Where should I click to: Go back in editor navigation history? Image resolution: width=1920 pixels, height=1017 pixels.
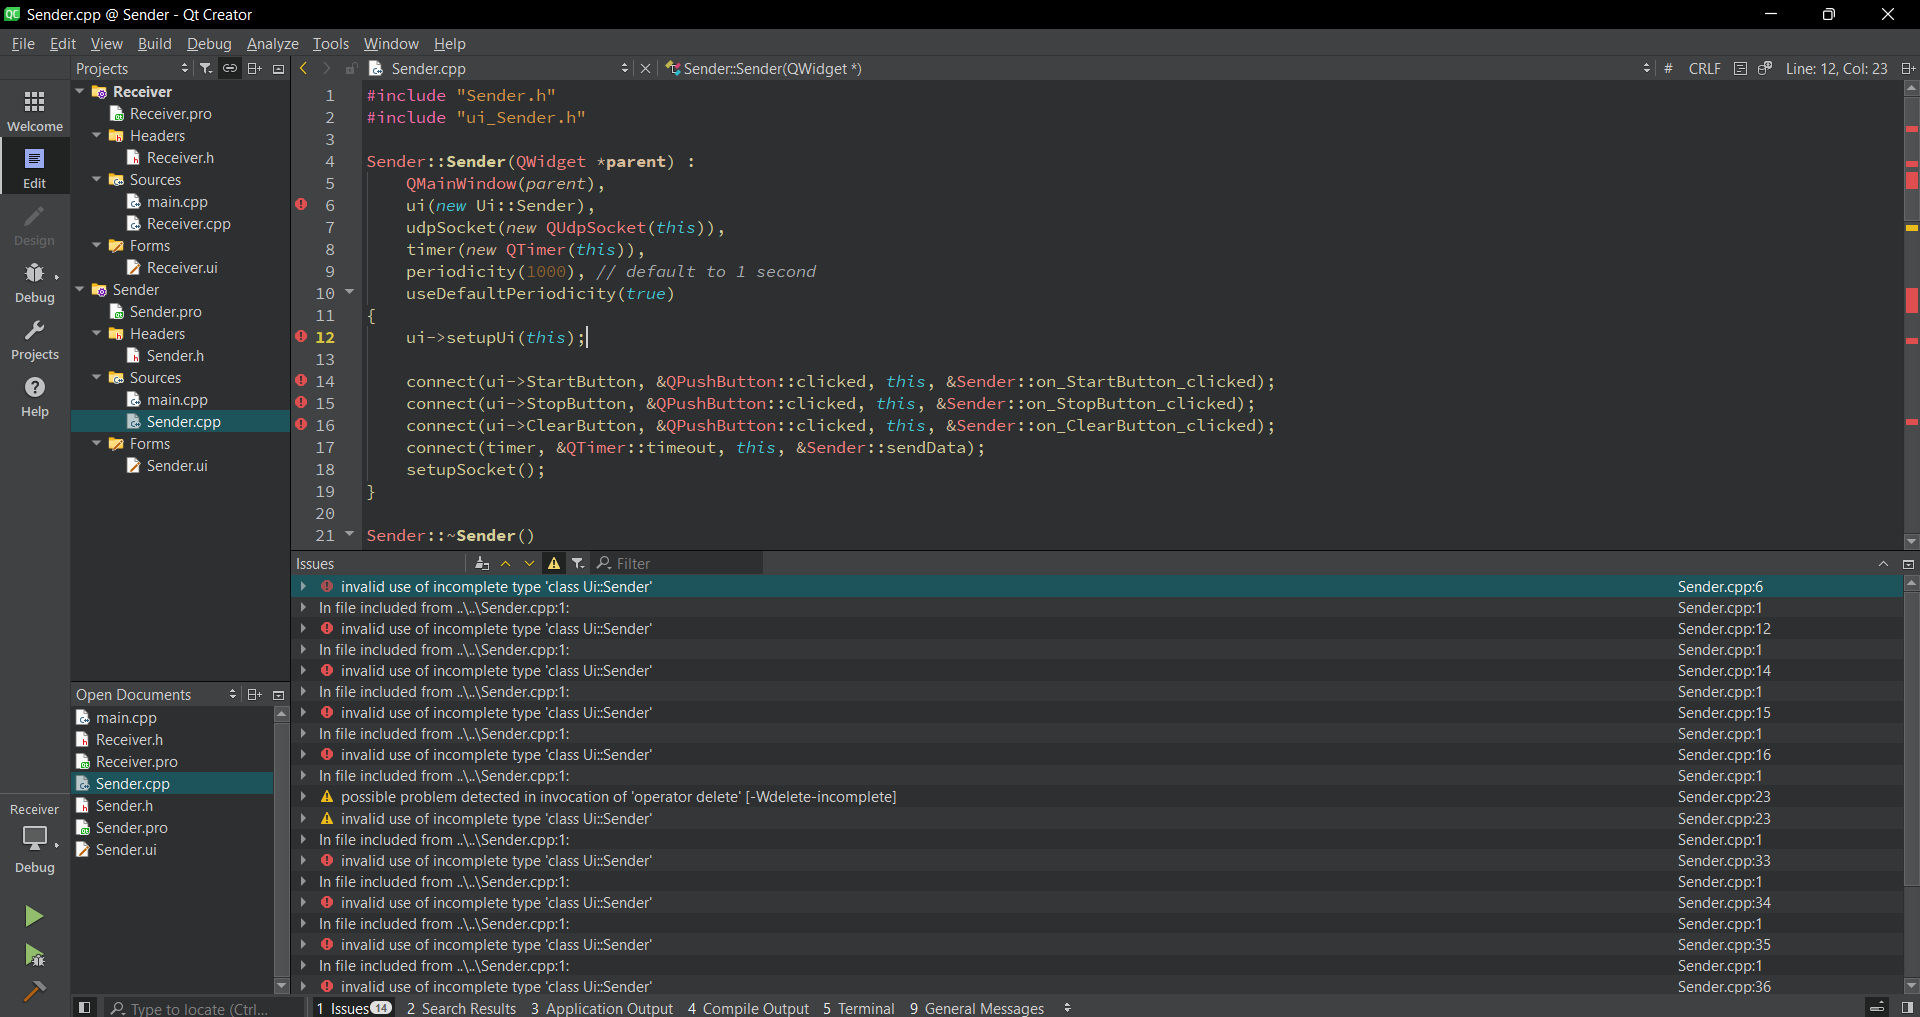point(303,68)
